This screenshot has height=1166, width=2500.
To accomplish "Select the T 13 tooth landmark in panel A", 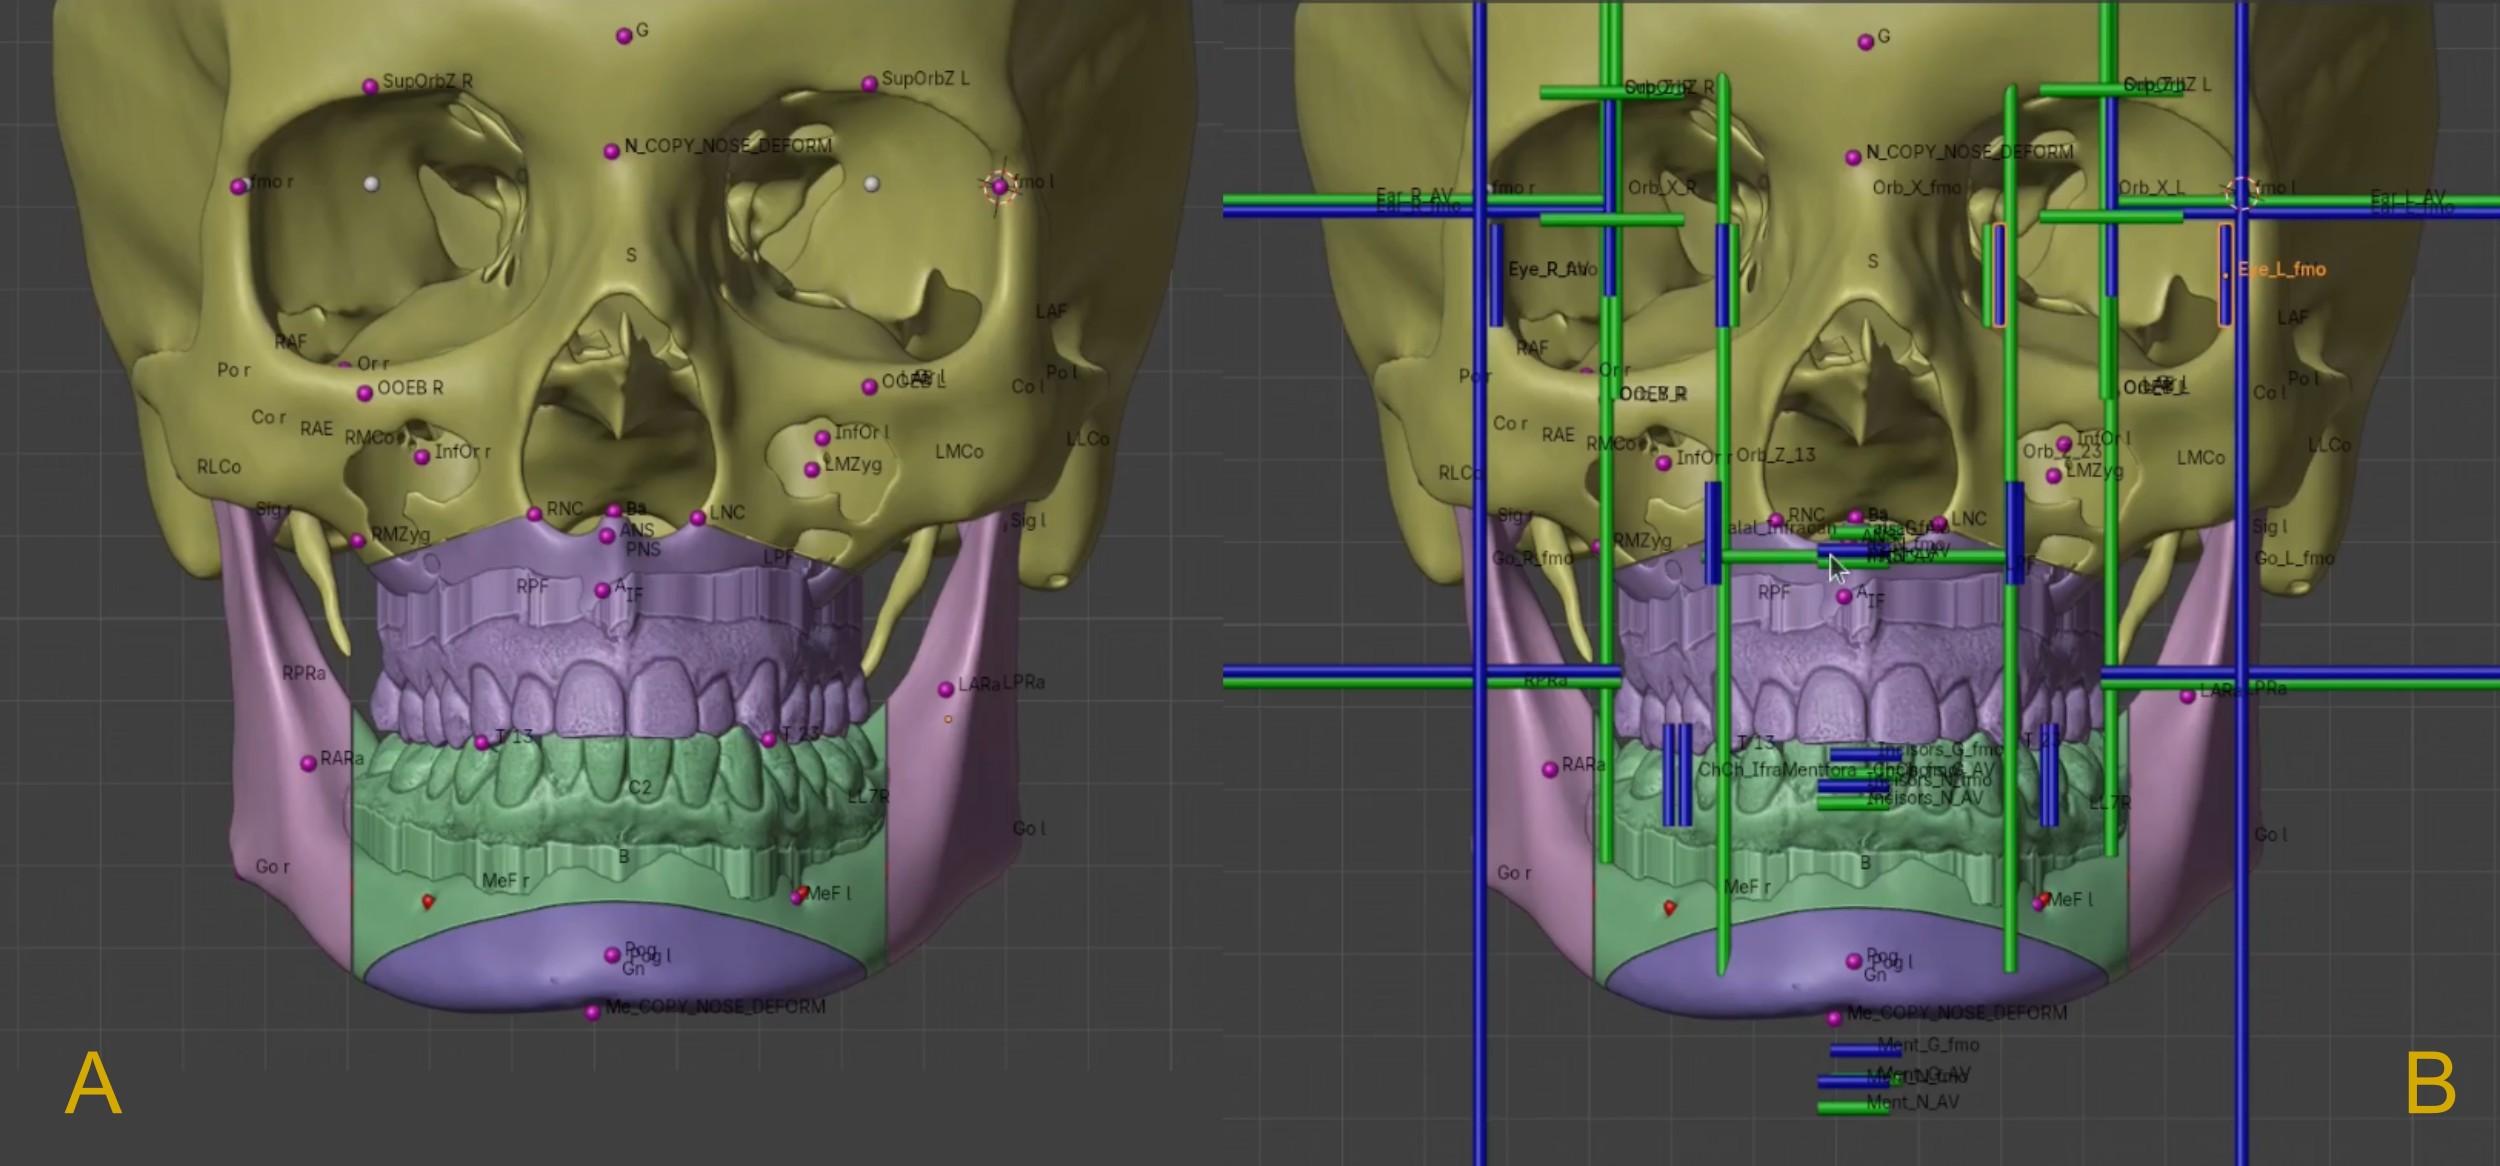I will coord(482,742).
